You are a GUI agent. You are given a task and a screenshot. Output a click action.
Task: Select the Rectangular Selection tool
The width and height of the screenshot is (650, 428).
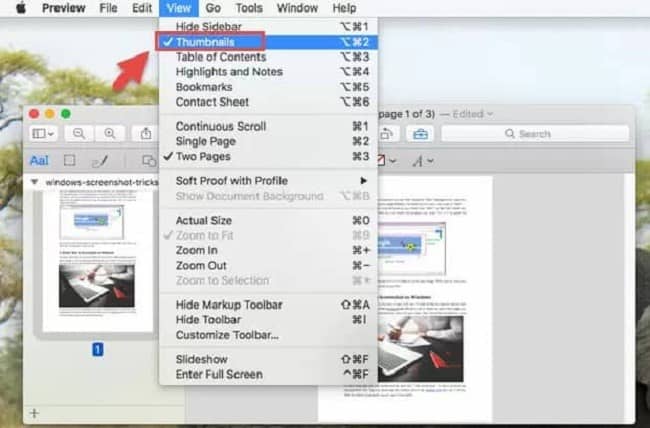[x=70, y=160]
